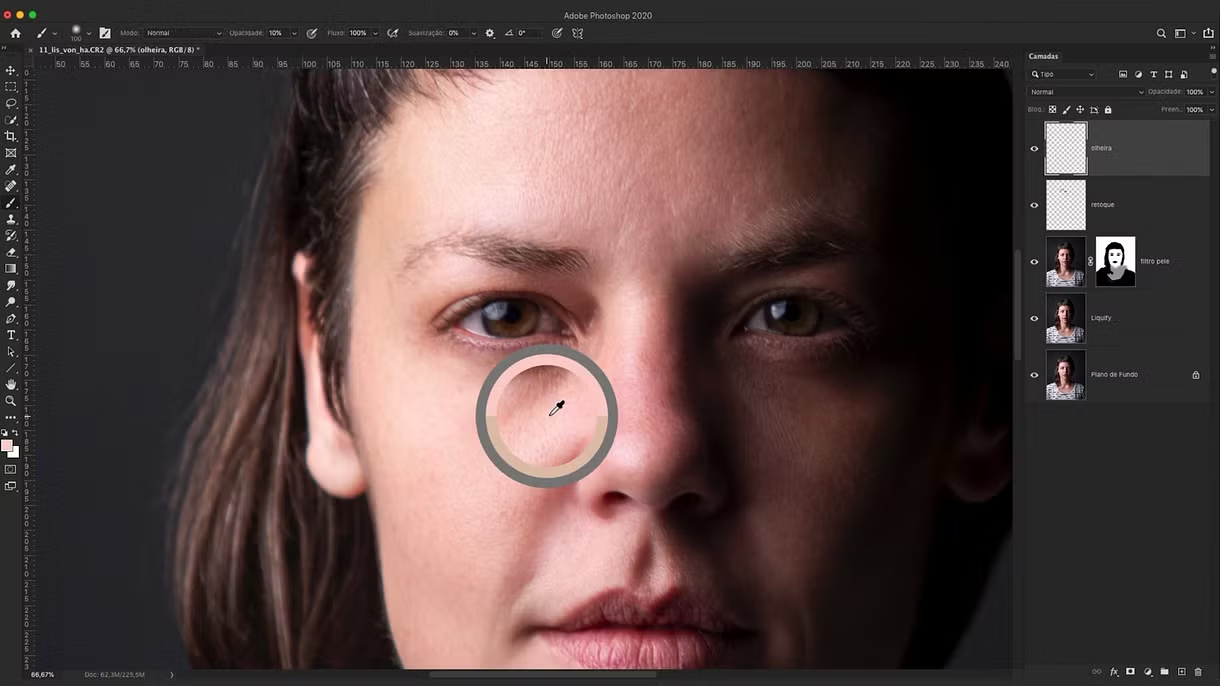Hide the olheira layer
This screenshot has width=1220, height=686.
pyautogui.click(x=1035, y=148)
